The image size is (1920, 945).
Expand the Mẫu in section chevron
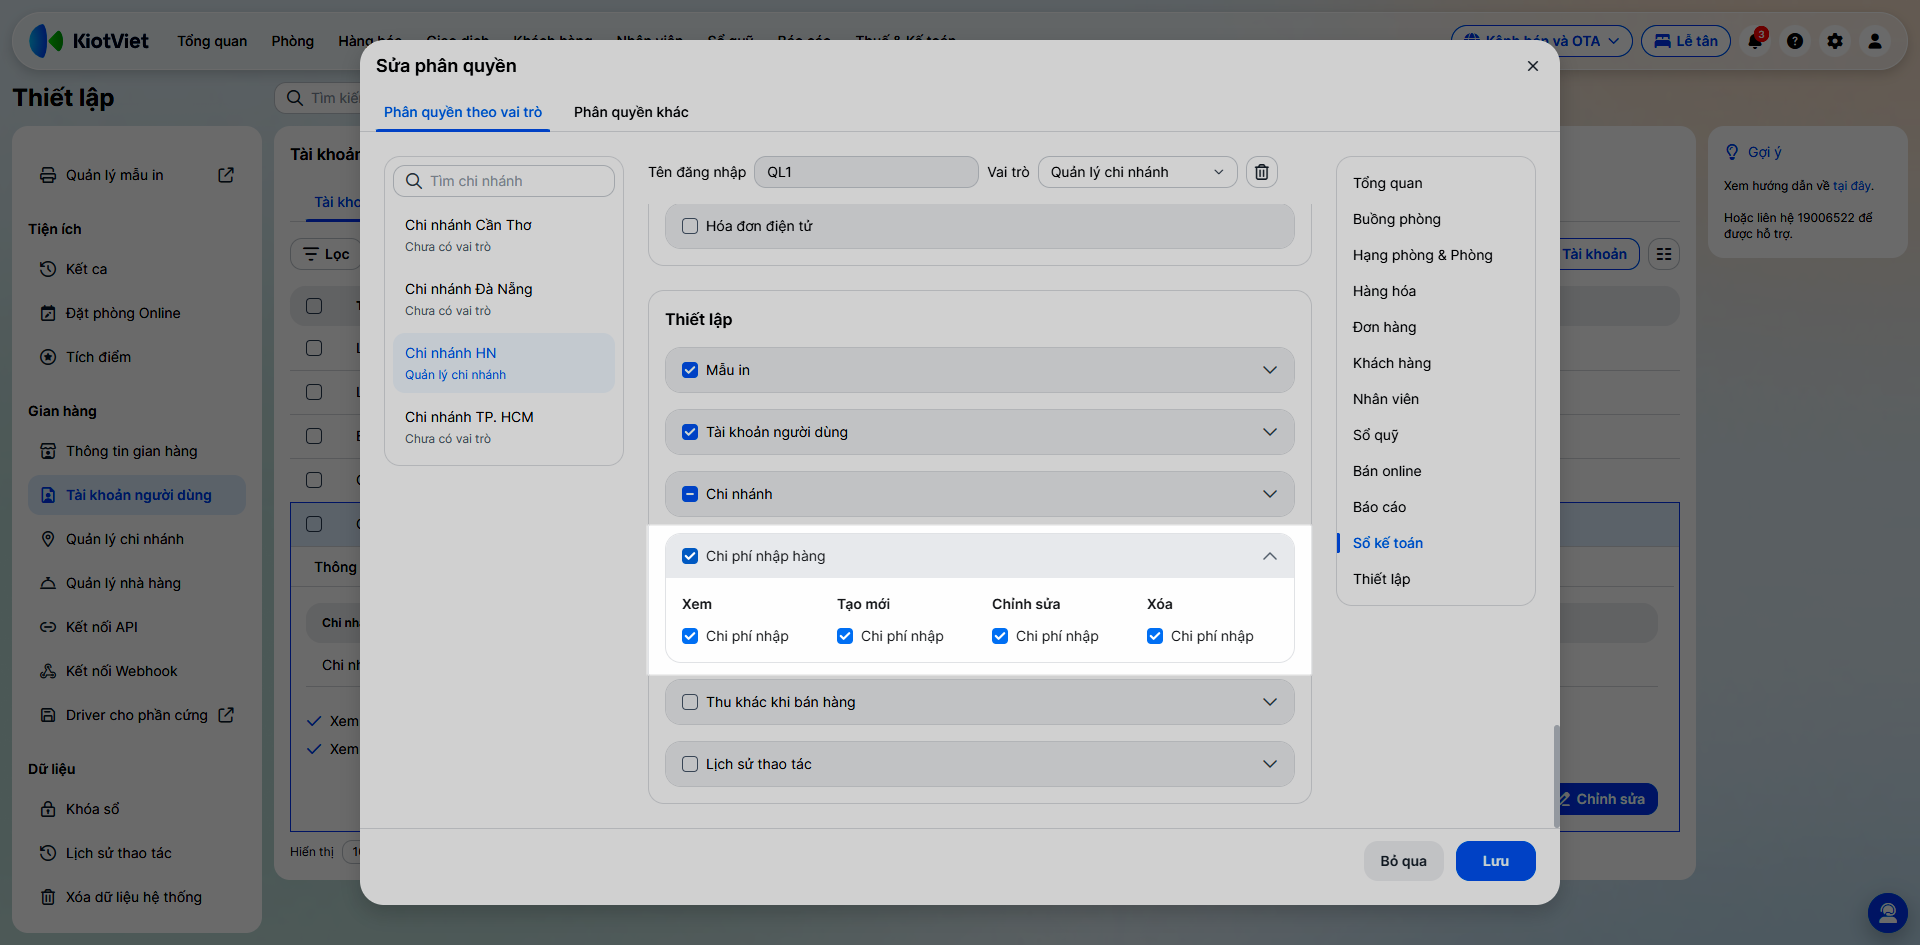point(1270,370)
